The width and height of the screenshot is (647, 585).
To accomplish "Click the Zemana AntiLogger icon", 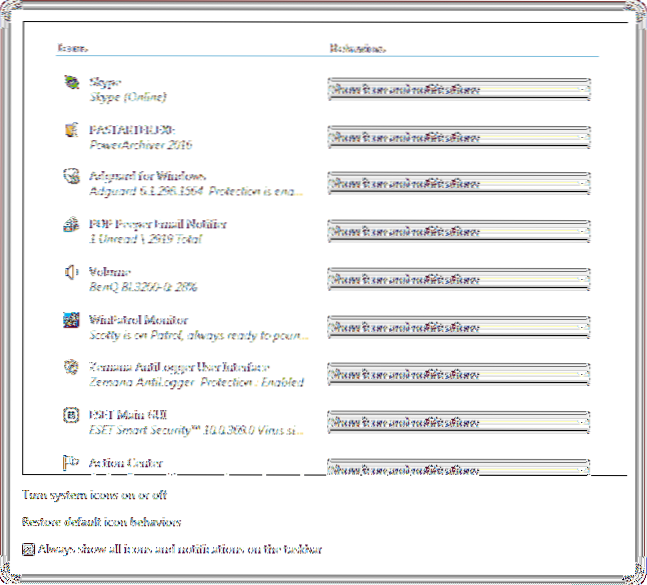I will pos(70,367).
